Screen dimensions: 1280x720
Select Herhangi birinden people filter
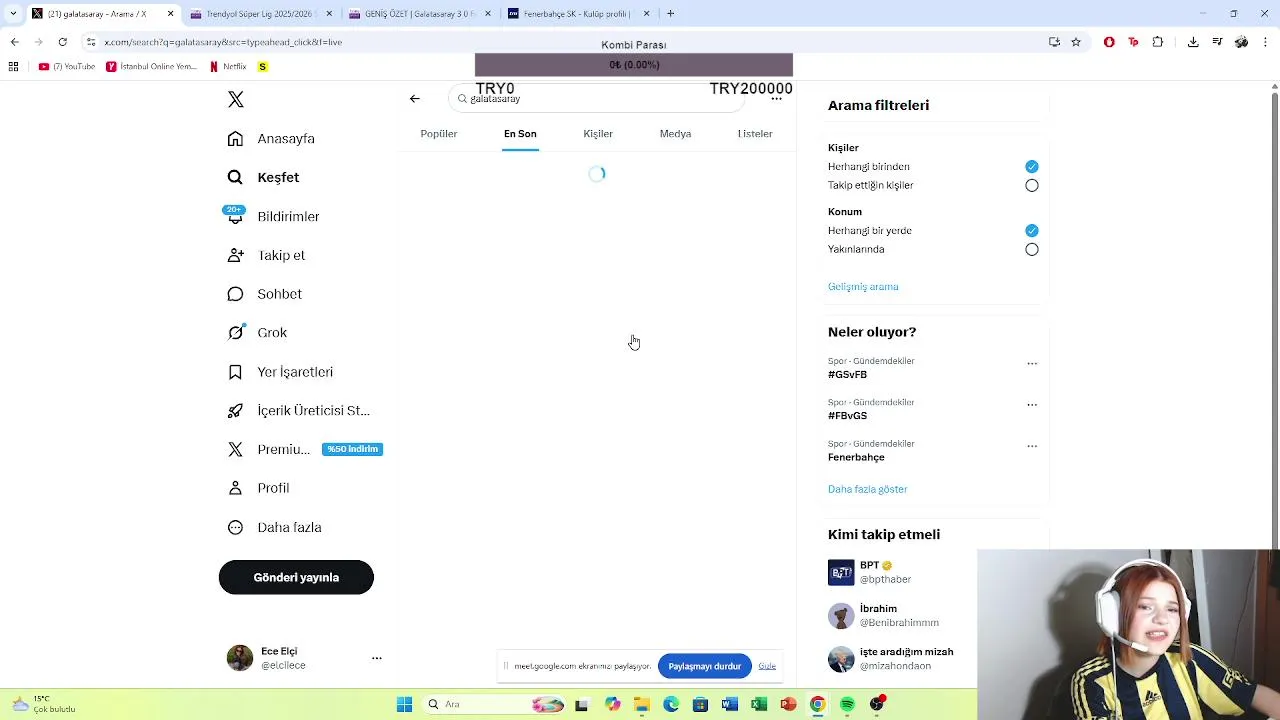pos(1032,167)
